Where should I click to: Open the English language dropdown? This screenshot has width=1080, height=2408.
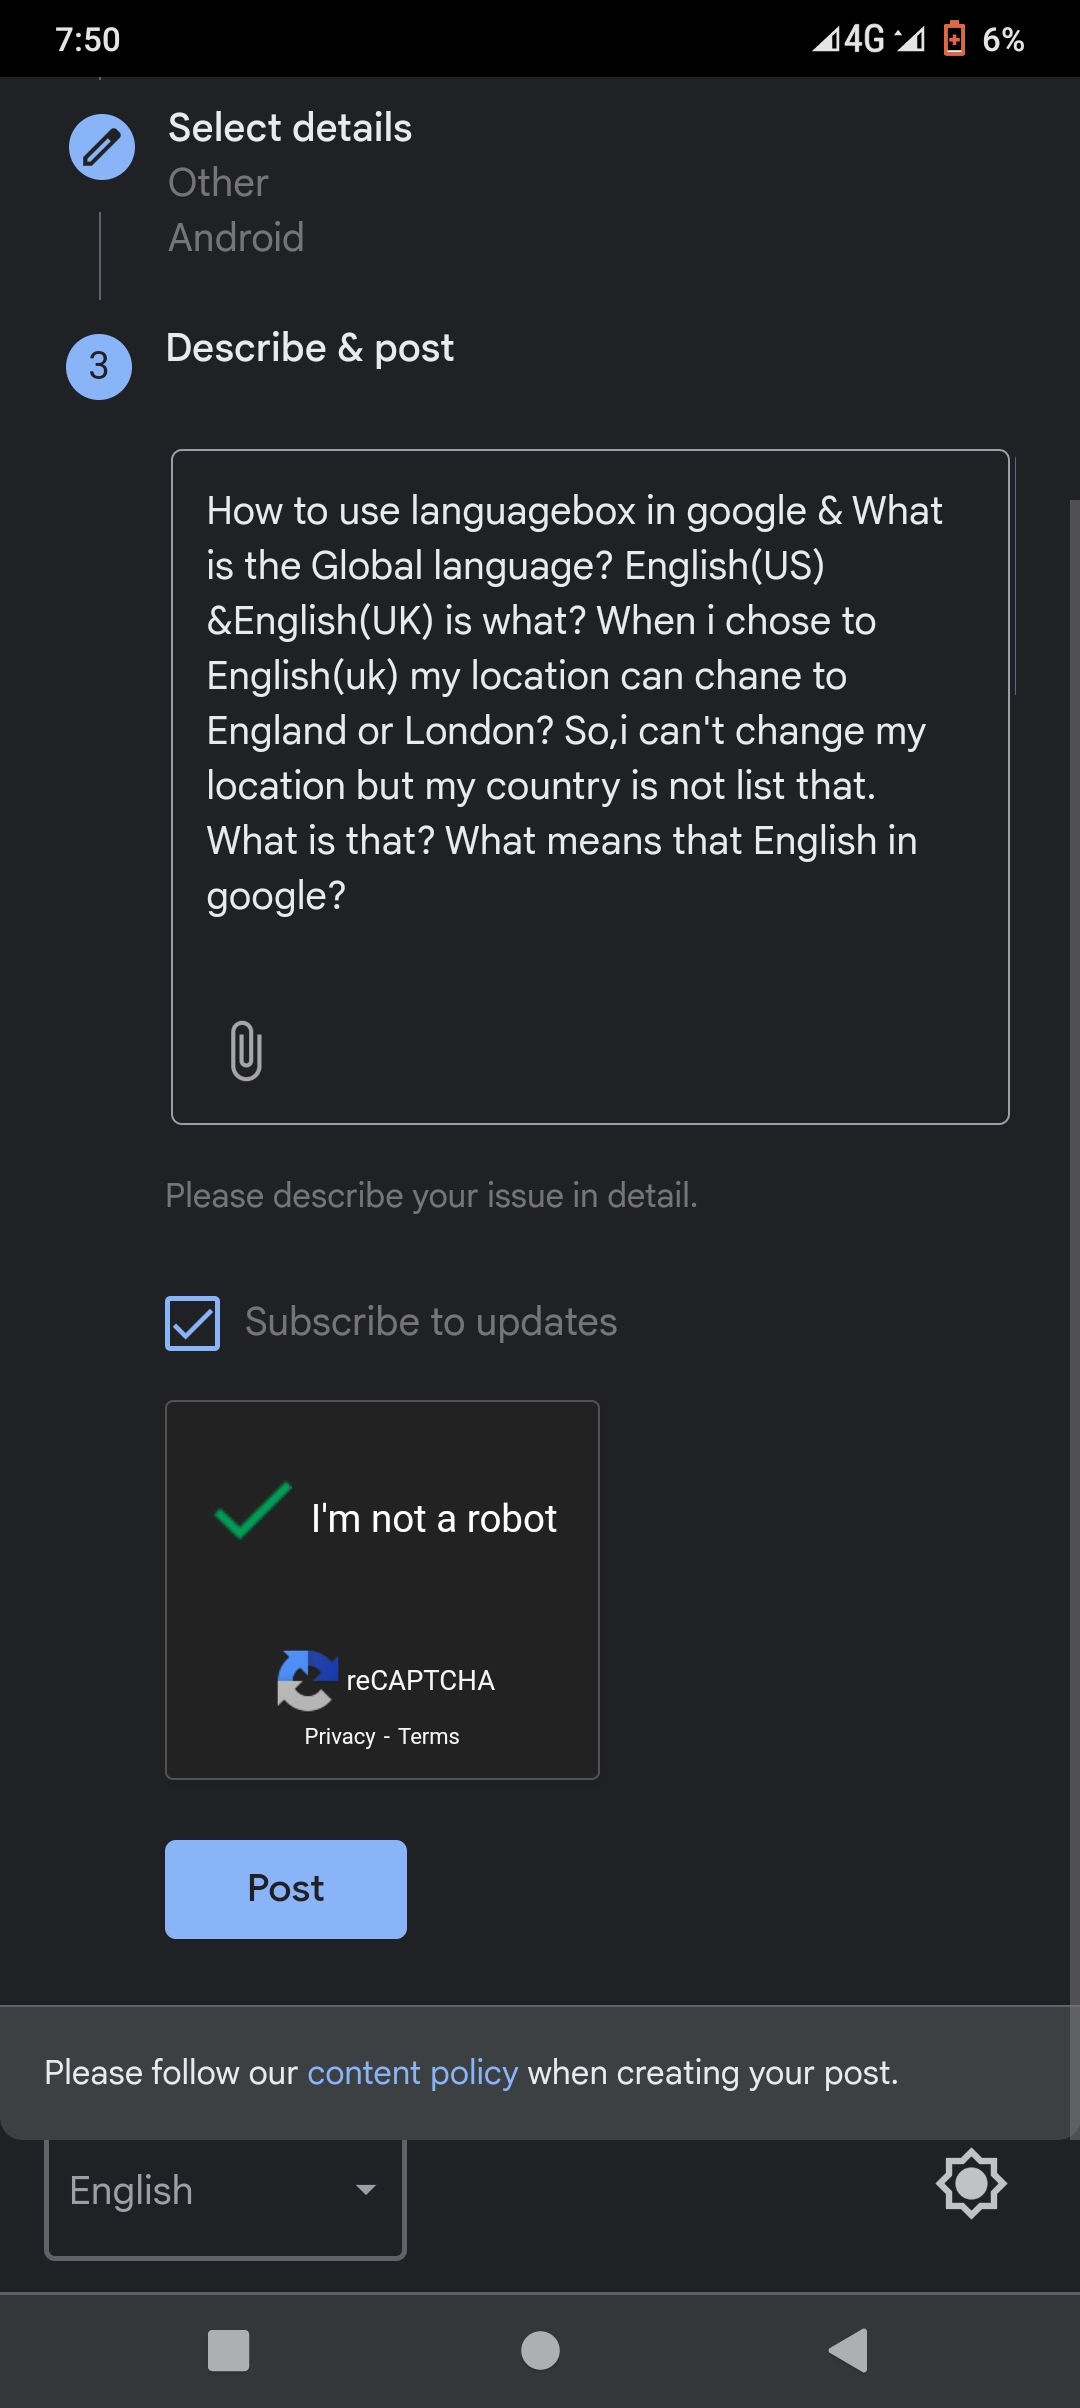225,2191
